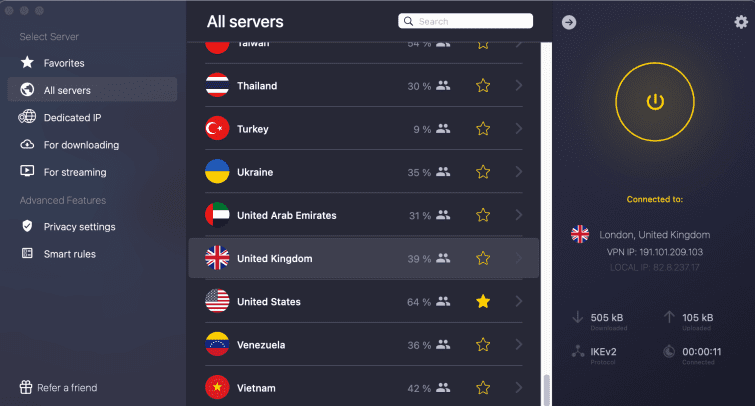Image resolution: width=755 pixels, height=406 pixels.
Task: Select the United States server name
Action: (x=269, y=301)
